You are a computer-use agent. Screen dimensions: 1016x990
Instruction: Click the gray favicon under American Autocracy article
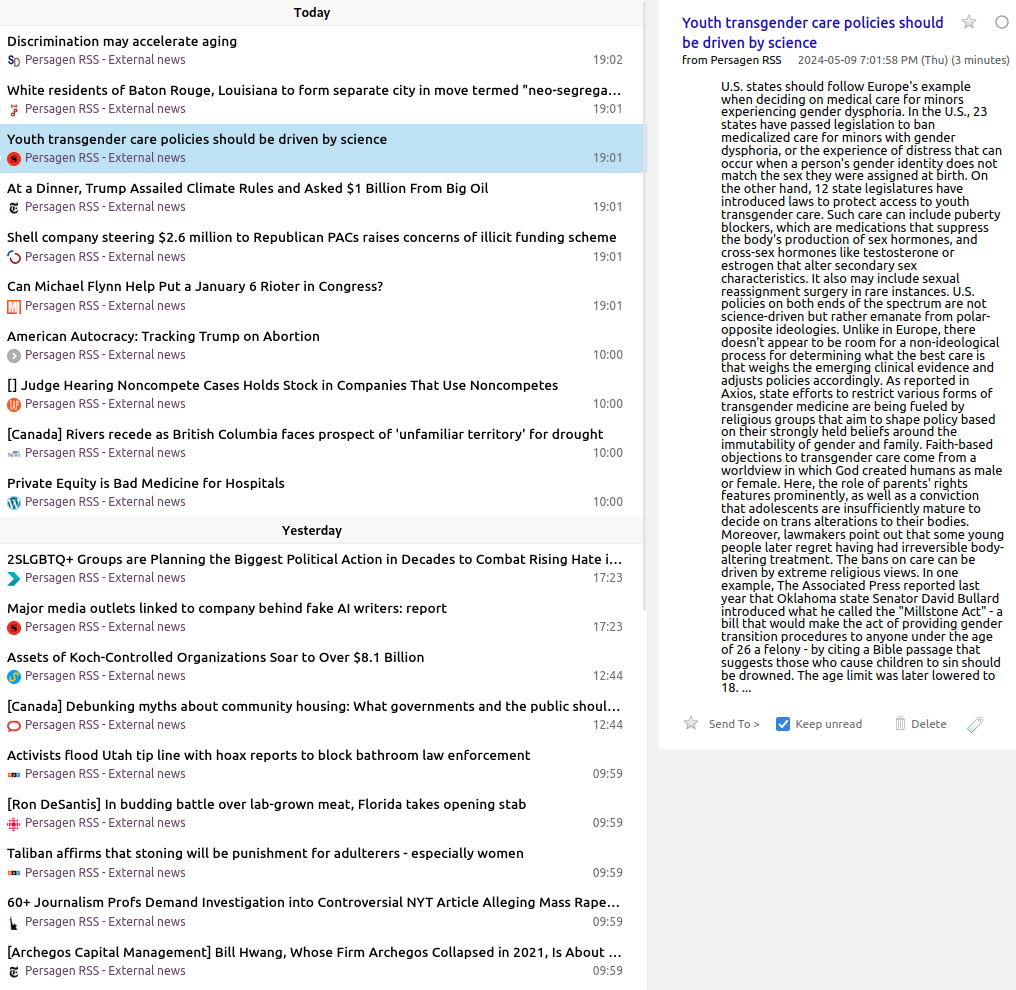14,356
